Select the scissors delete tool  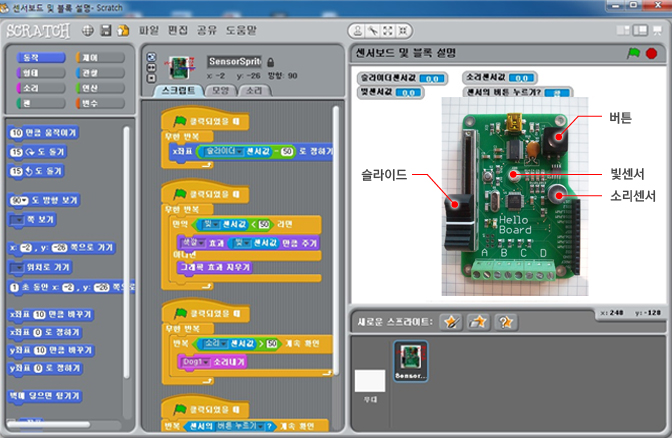(x=373, y=31)
